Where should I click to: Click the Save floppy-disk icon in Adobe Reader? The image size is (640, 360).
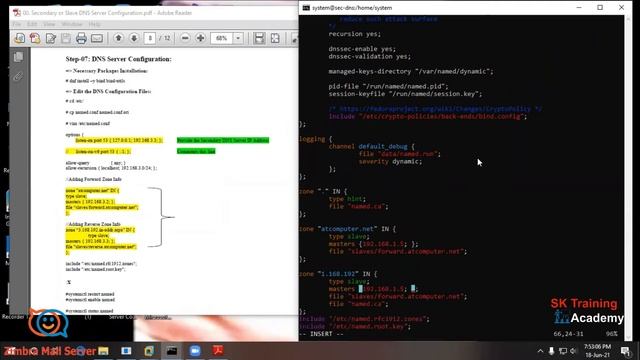tap(66, 38)
